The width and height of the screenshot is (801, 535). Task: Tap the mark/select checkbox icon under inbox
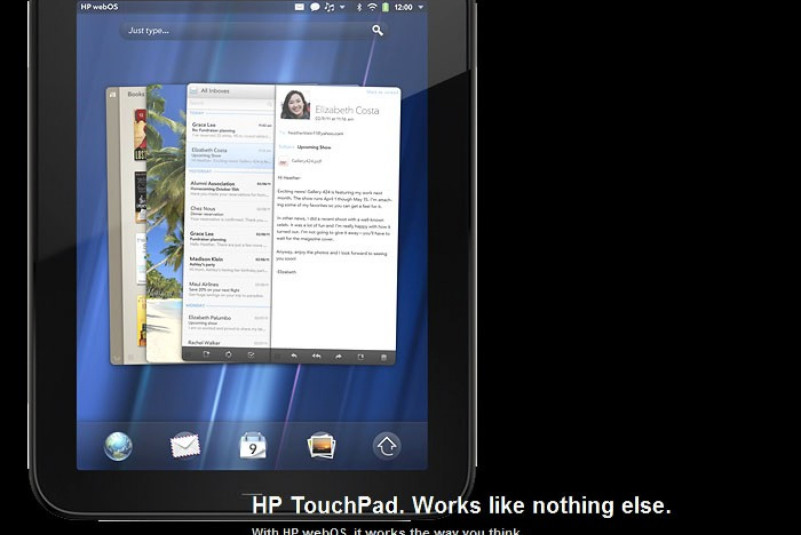(251, 355)
